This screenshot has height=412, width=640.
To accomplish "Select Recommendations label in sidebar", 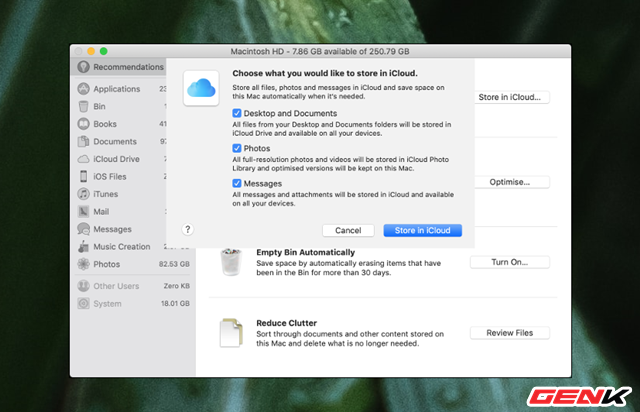I will click(128, 67).
